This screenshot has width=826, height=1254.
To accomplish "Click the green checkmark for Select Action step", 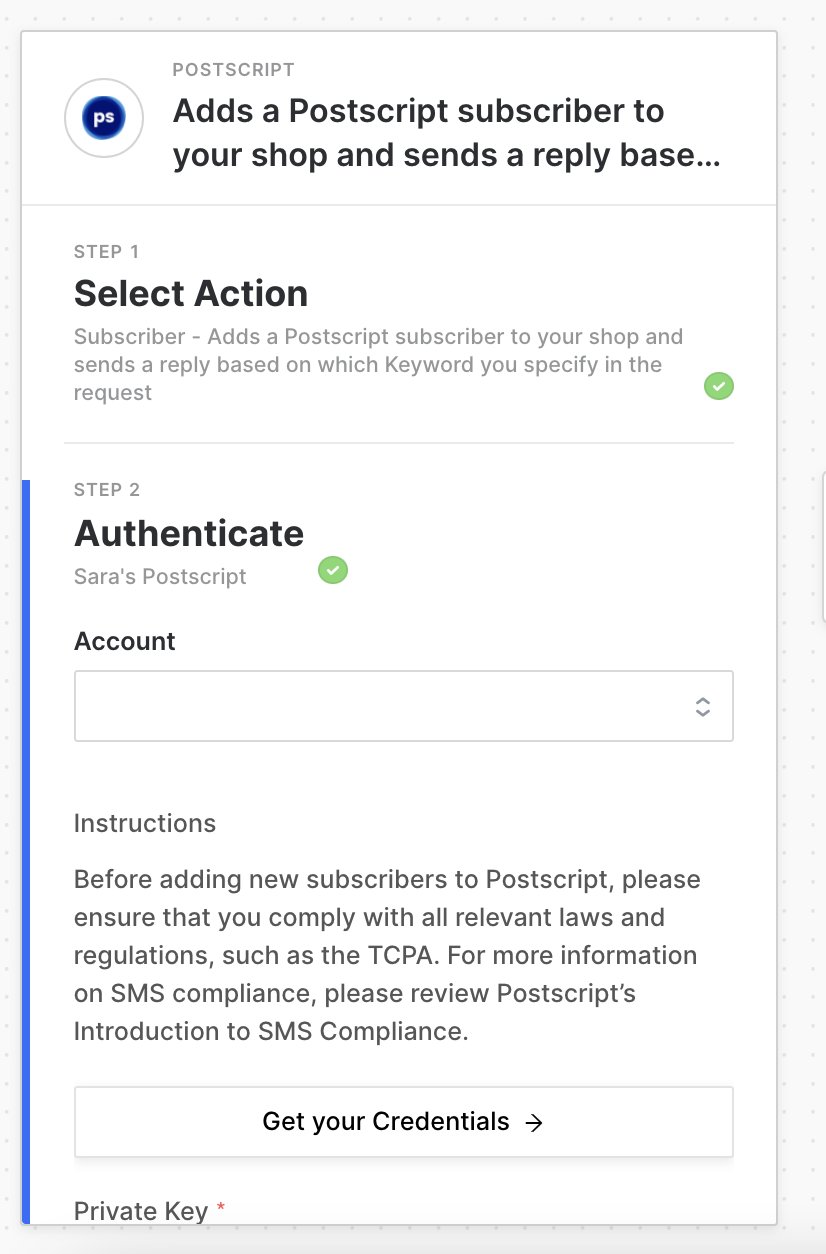I will pos(718,385).
